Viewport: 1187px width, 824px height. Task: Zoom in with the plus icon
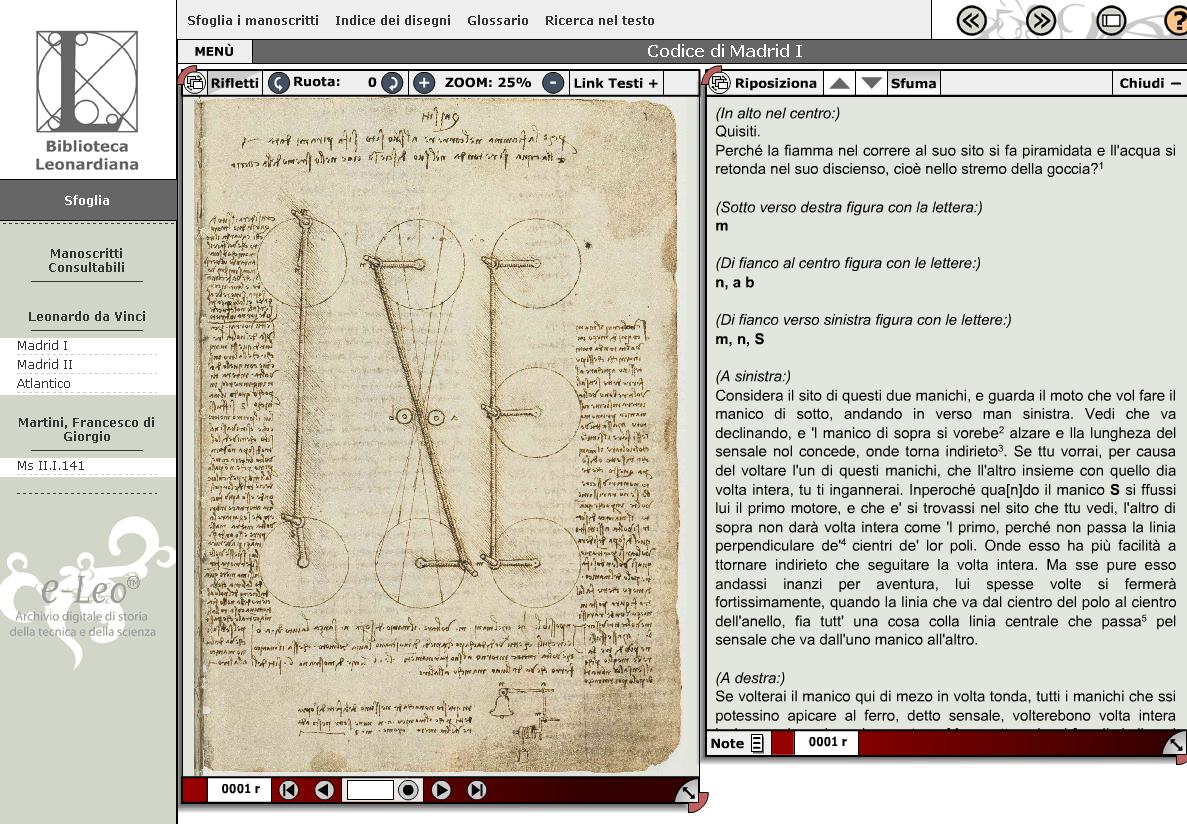[424, 83]
